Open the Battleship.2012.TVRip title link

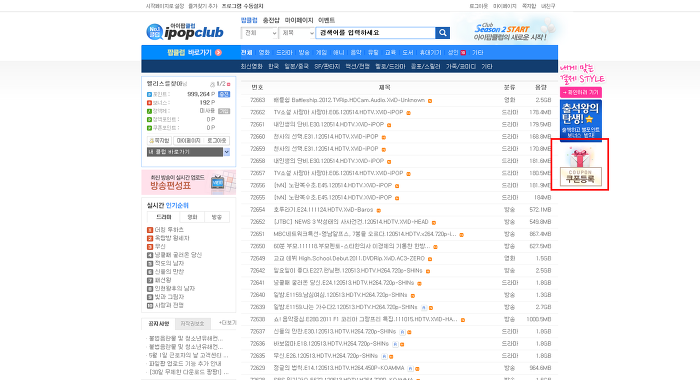(349, 100)
